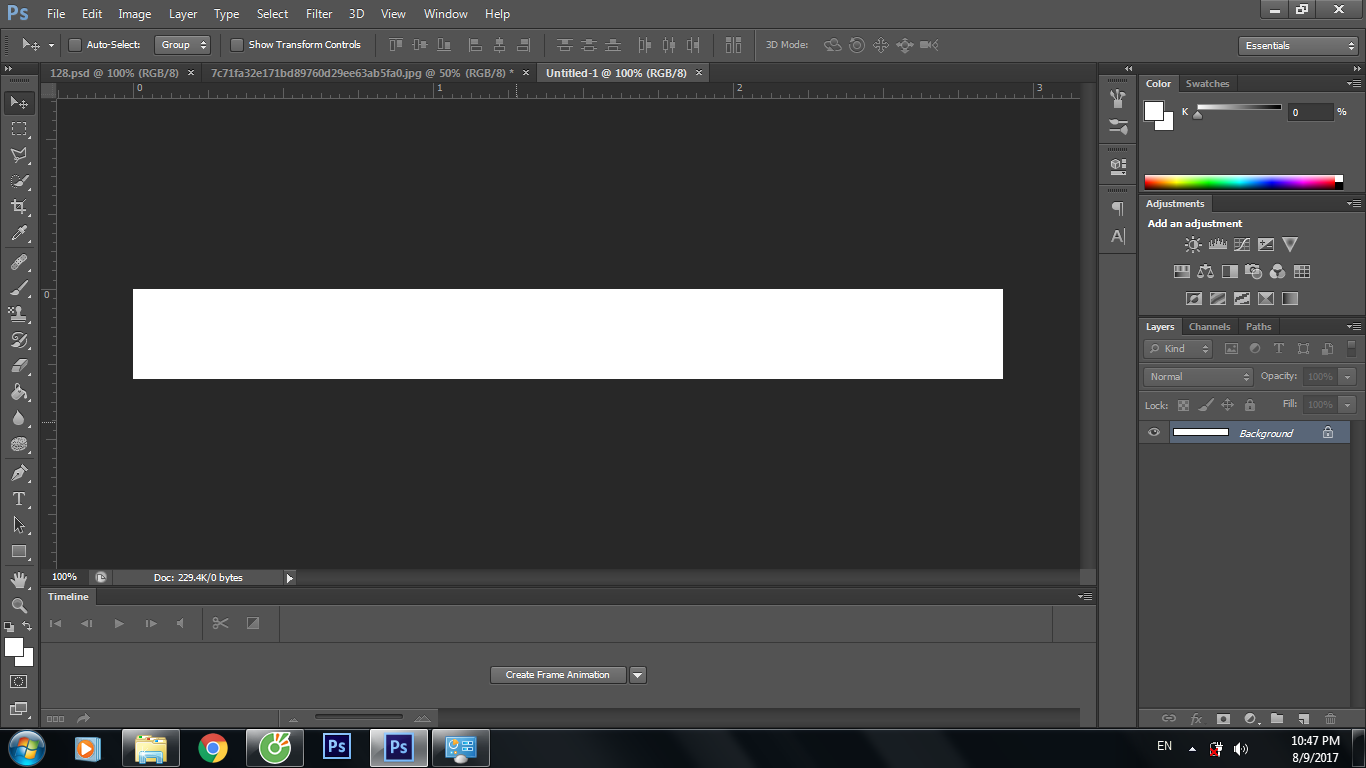Open the Normal blend mode dropdown
The image size is (1366, 768).
pos(1198,377)
